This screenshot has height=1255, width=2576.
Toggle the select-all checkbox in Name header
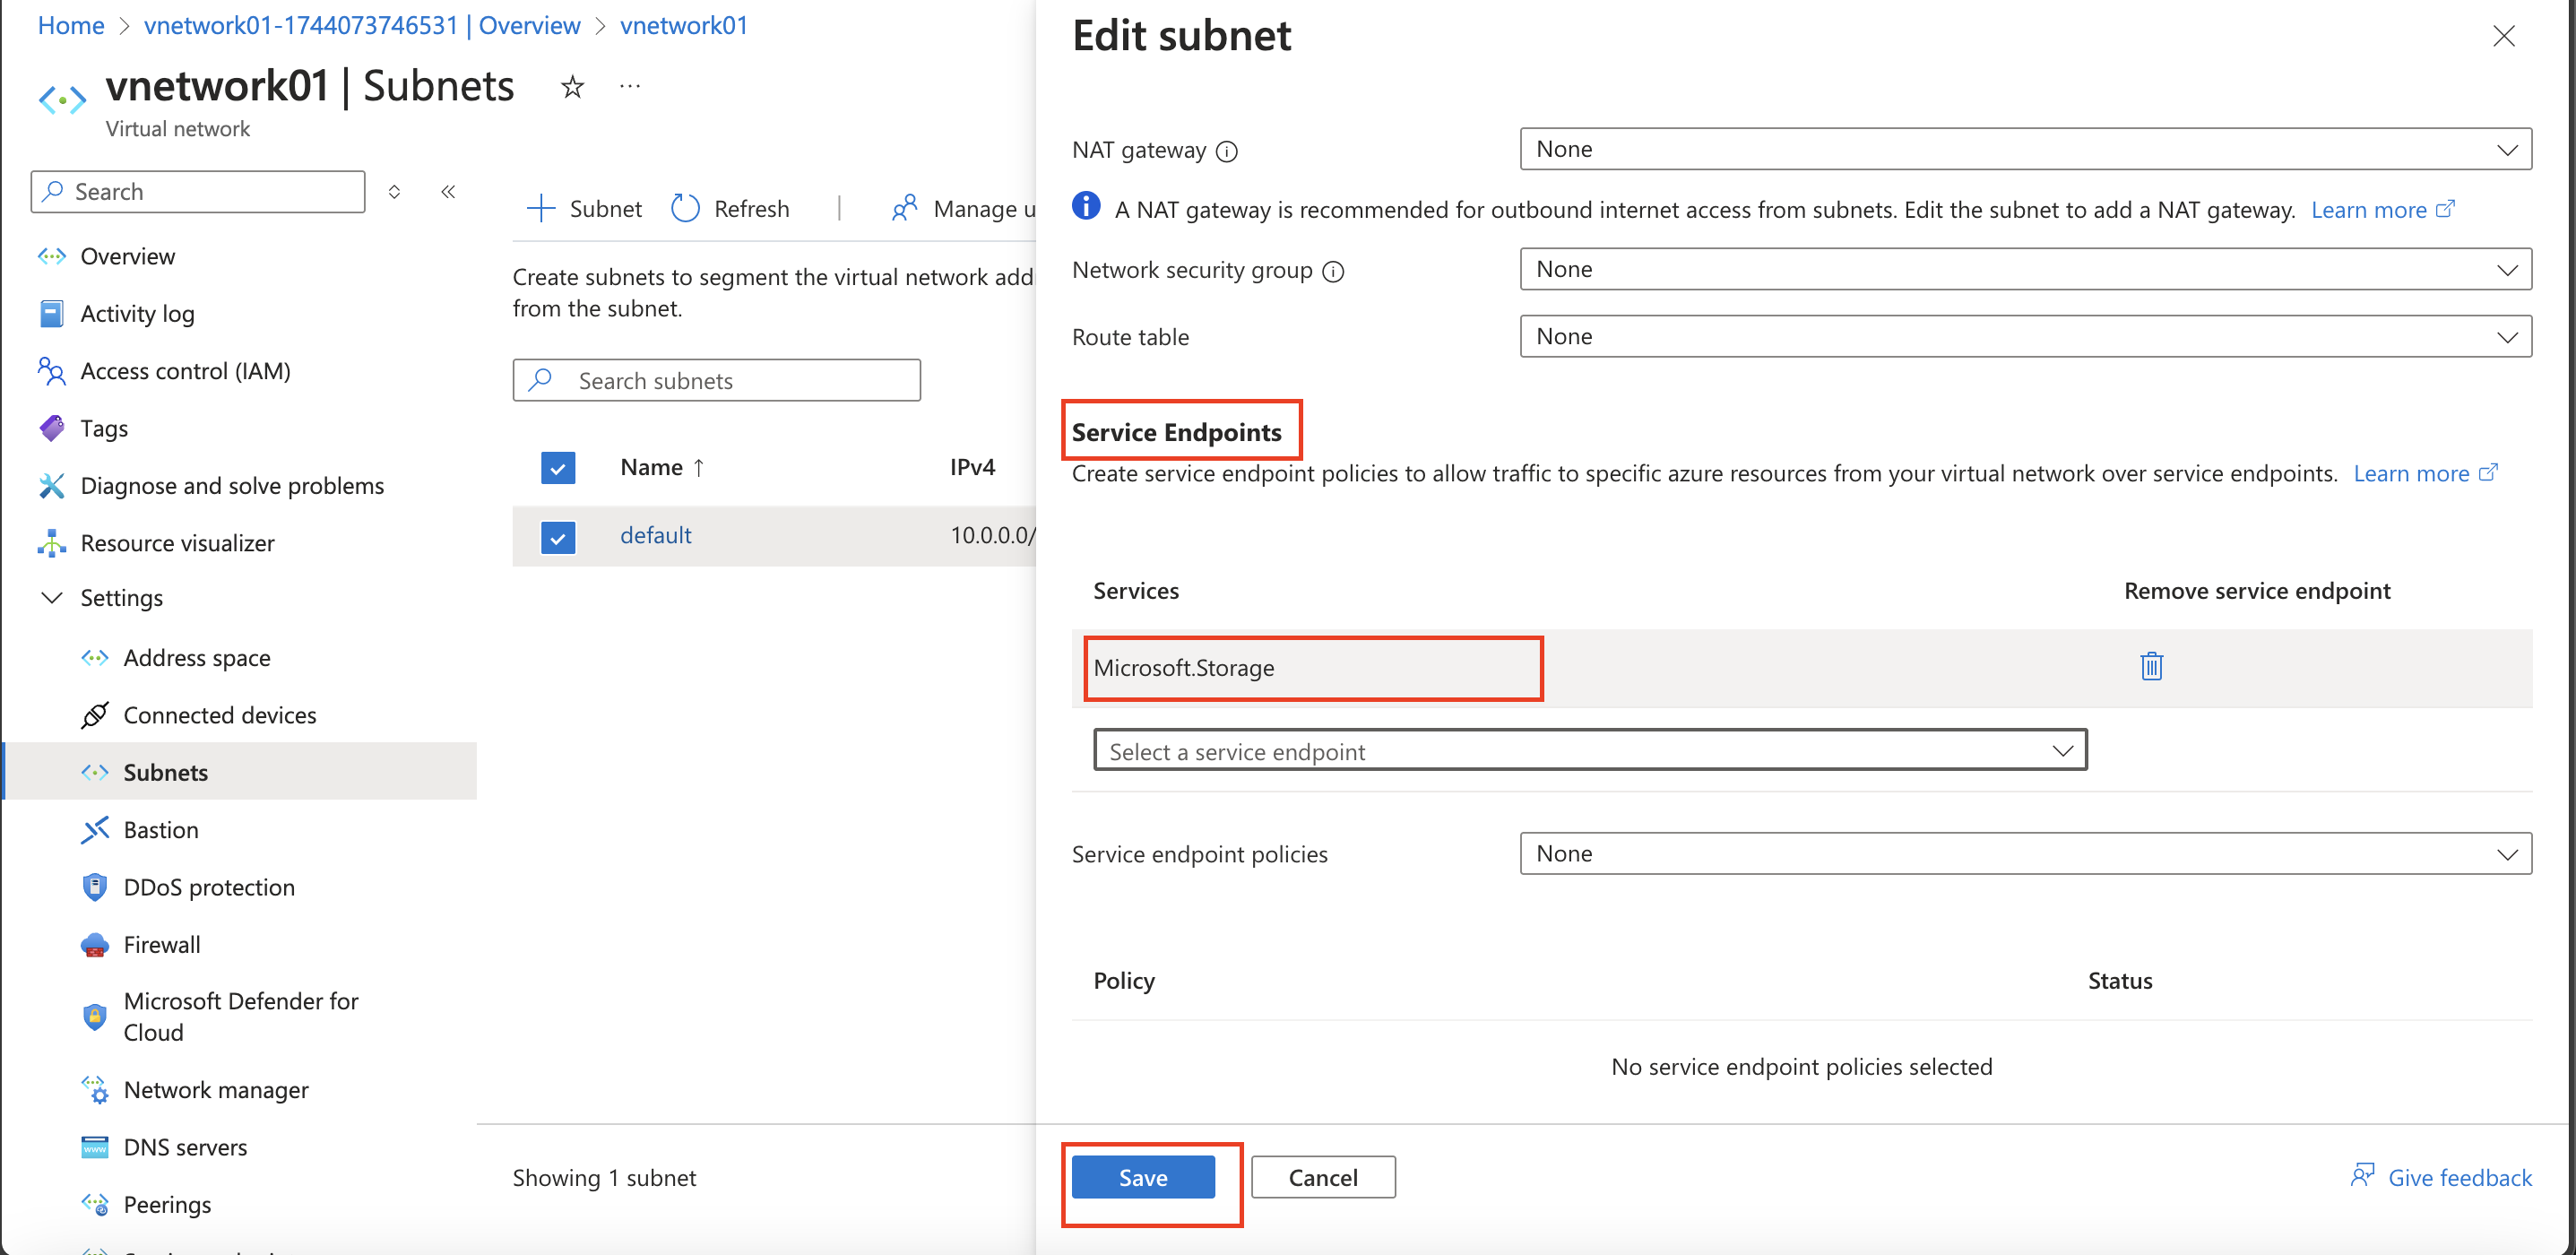click(558, 468)
